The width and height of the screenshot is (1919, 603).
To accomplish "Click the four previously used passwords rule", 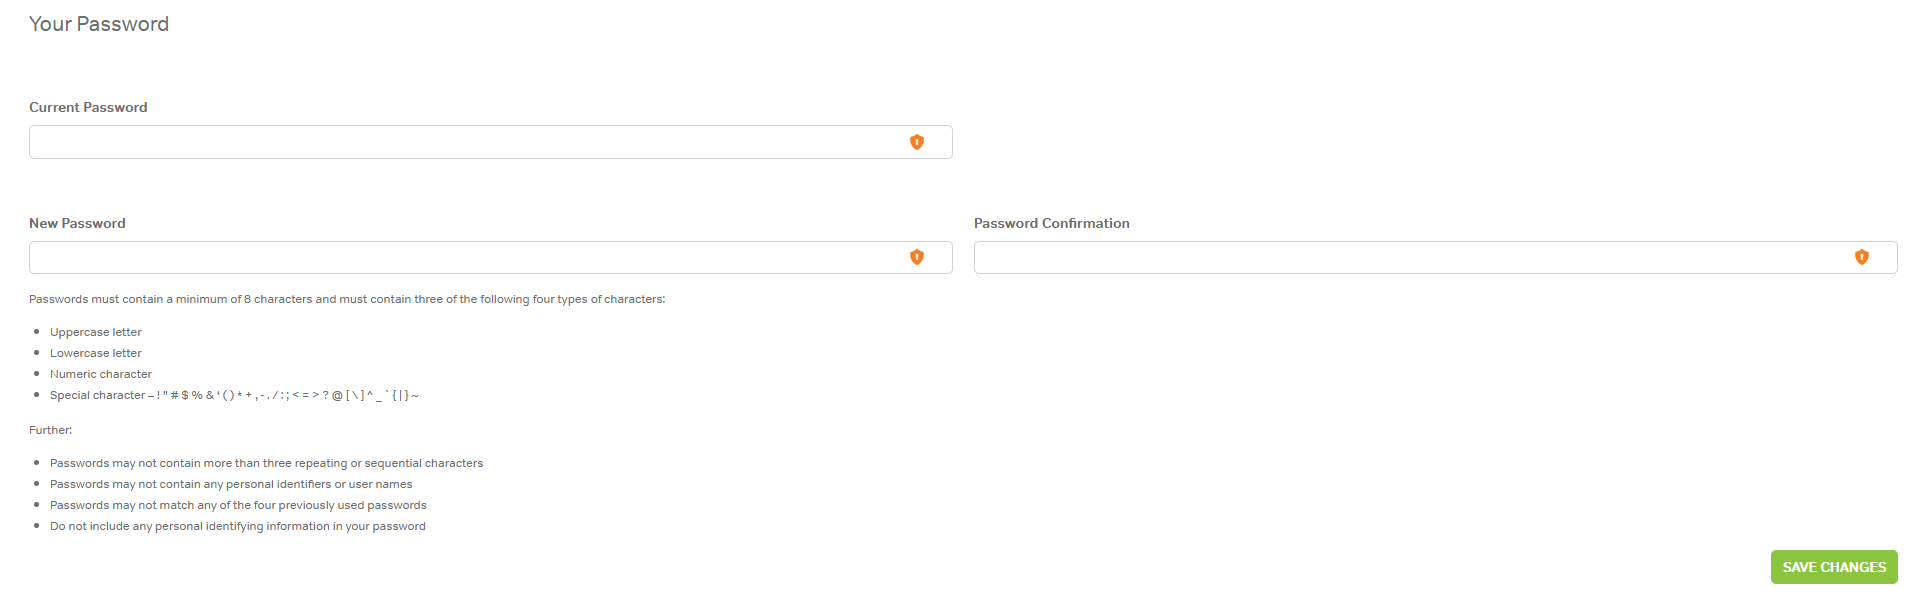I will pyautogui.click(x=238, y=505).
